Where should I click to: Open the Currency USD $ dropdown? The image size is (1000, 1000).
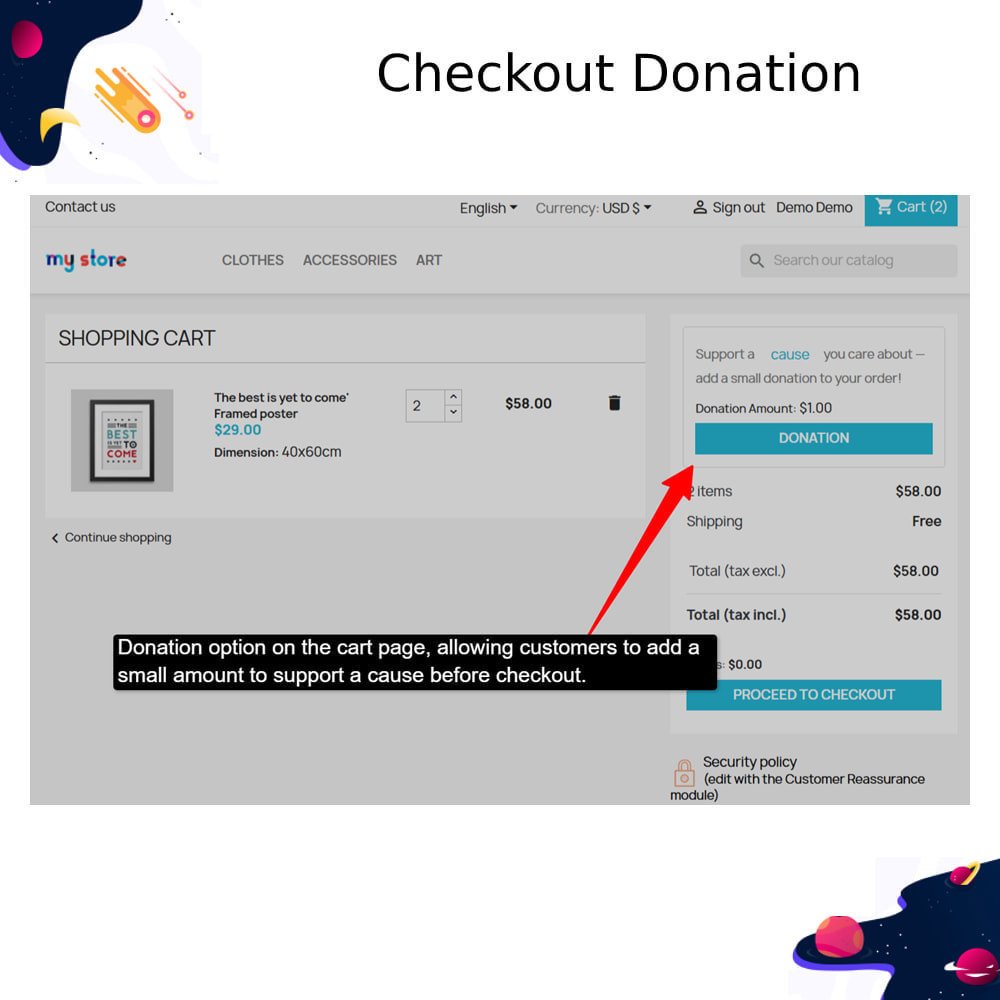593,208
